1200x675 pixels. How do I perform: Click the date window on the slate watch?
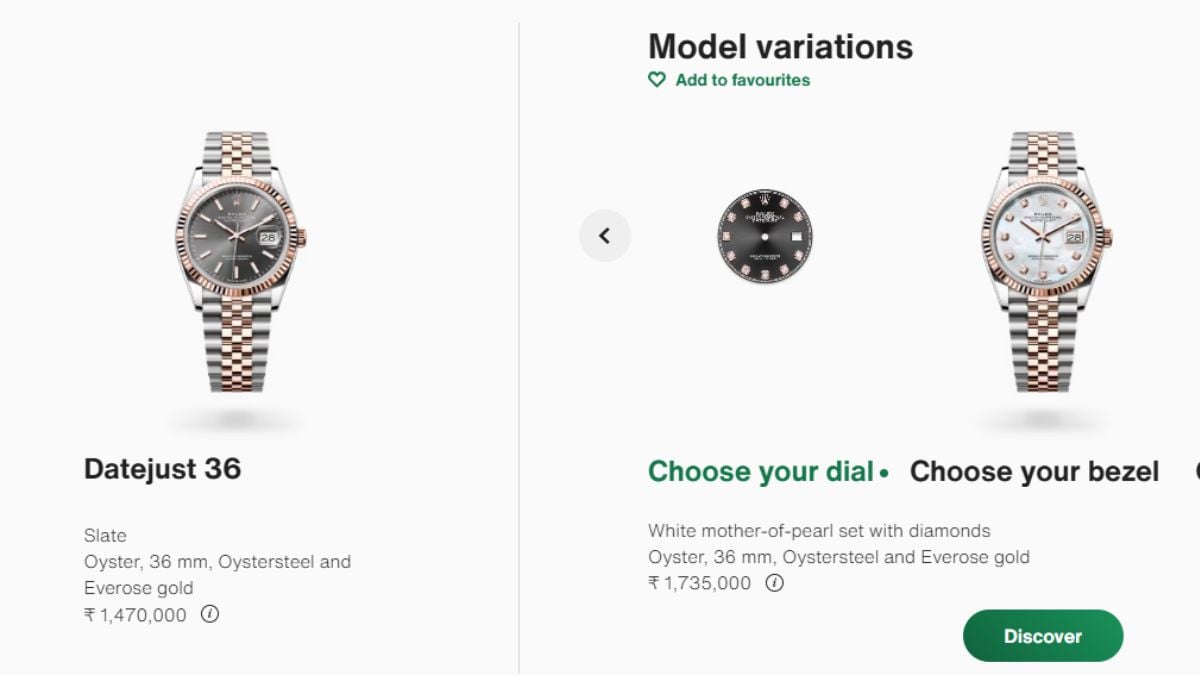[x=267, y=238]
